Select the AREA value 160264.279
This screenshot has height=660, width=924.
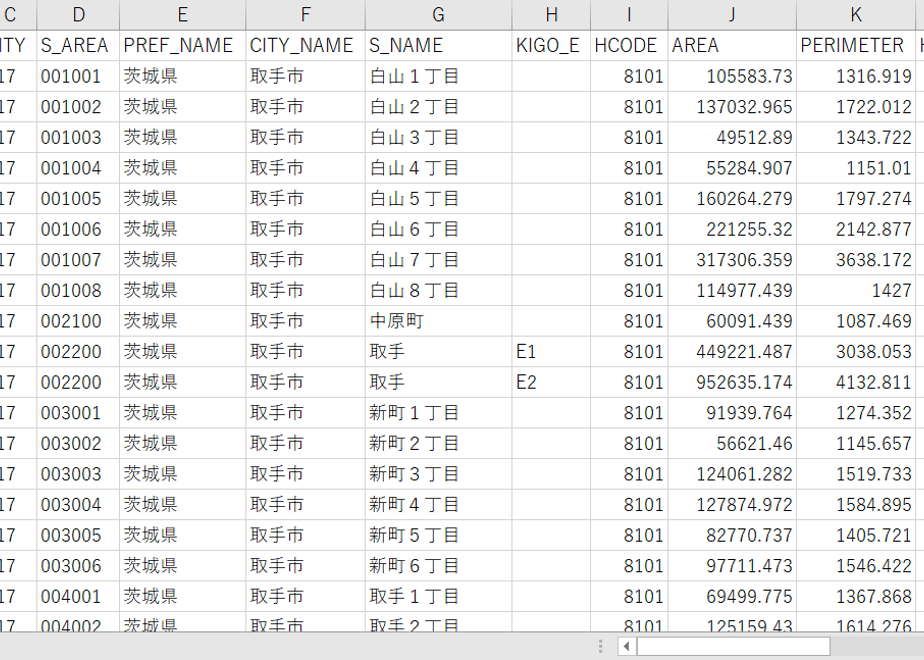(x=732, y=199)
